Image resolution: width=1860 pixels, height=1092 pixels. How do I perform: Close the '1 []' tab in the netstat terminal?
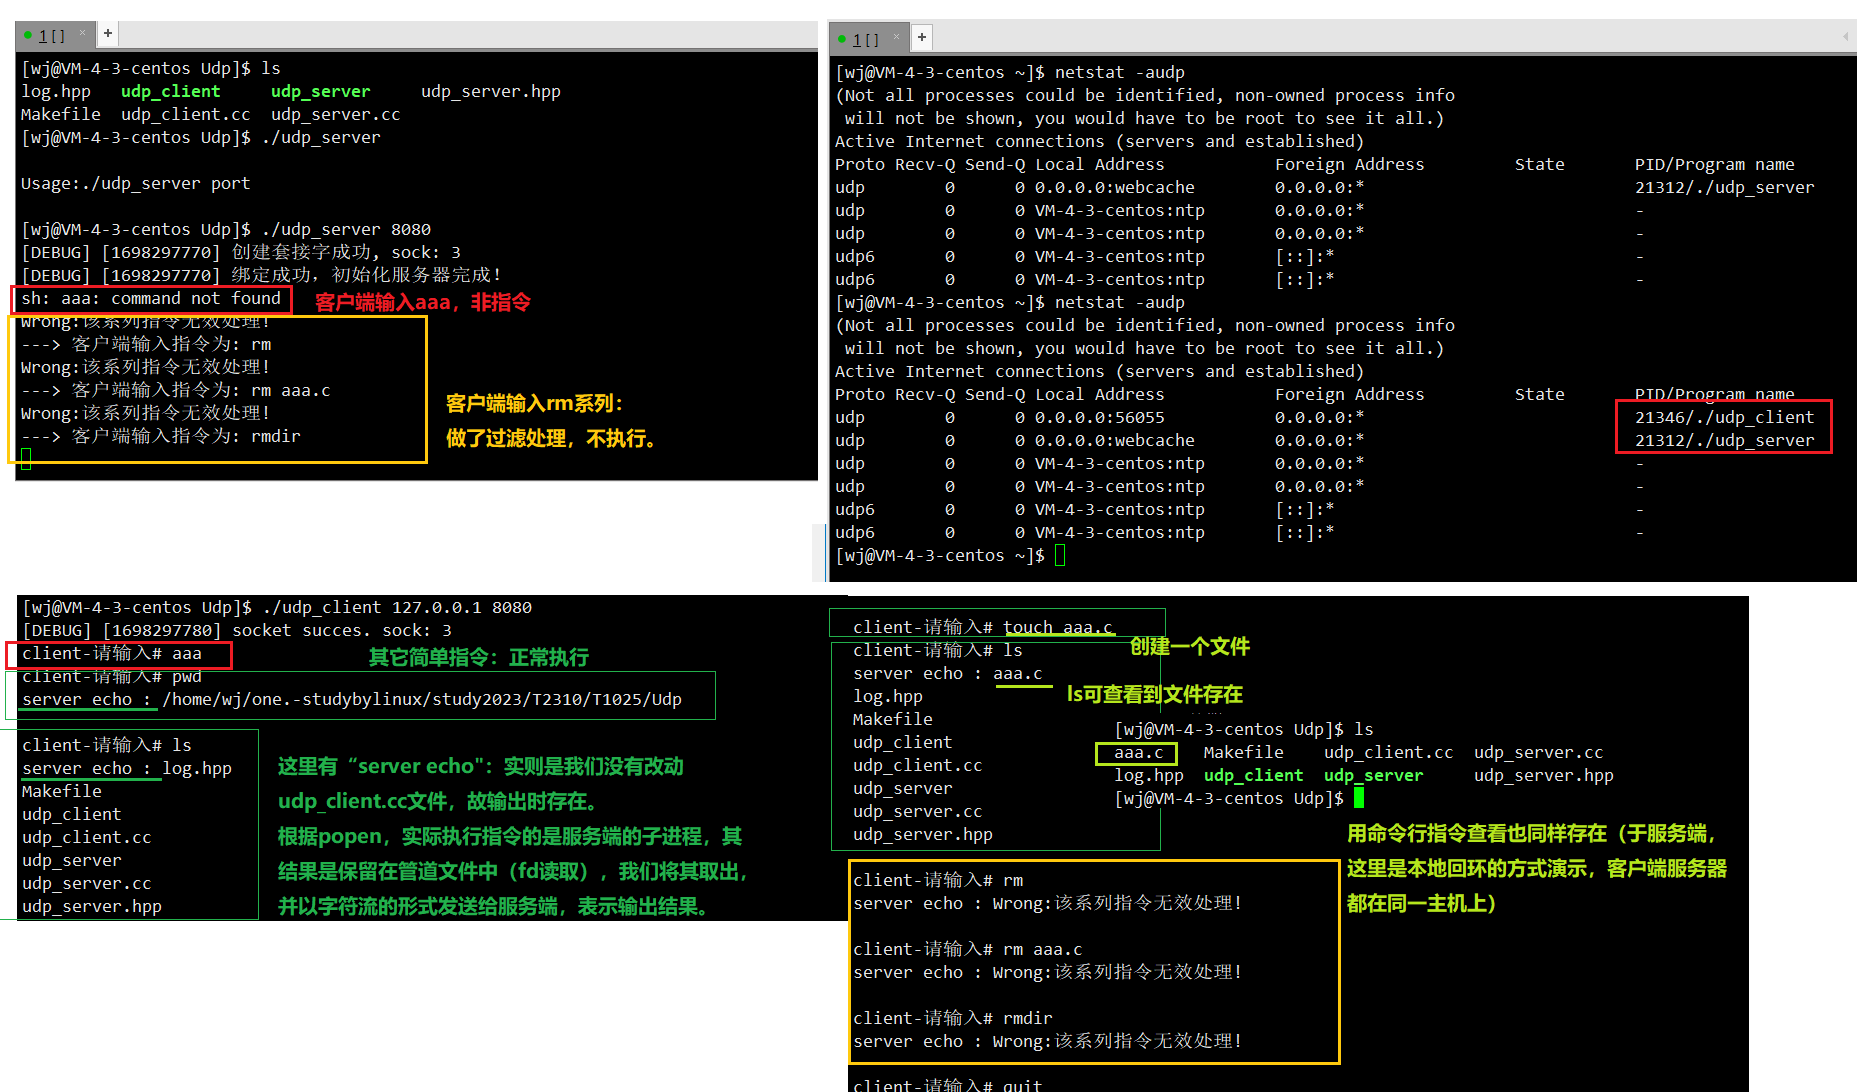897,38
